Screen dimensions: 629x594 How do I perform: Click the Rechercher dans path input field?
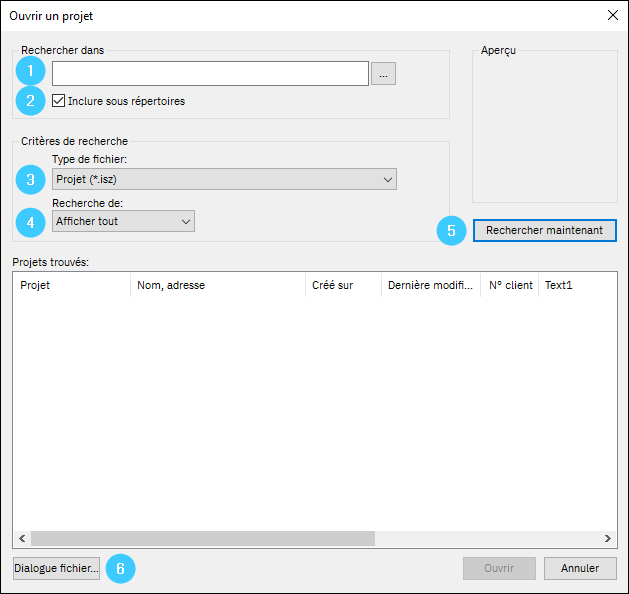[210, 73]
